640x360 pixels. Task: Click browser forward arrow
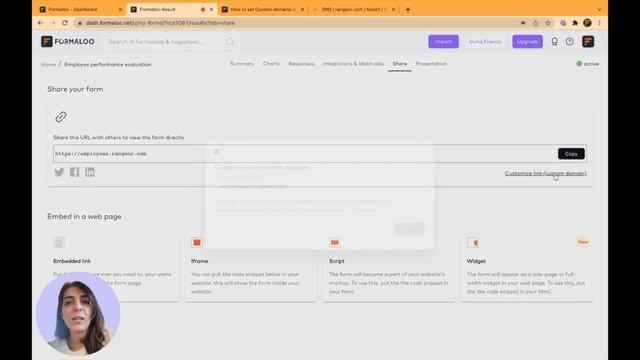(53, 23)
